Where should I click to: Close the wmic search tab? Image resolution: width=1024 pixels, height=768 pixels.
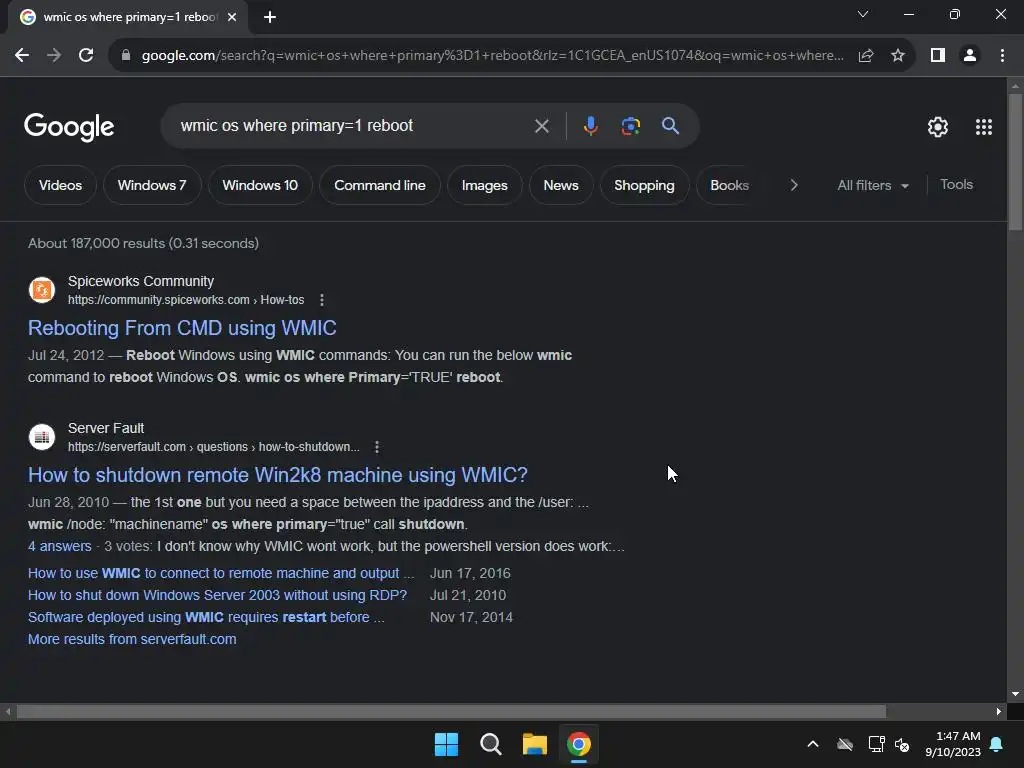[232, 17]
